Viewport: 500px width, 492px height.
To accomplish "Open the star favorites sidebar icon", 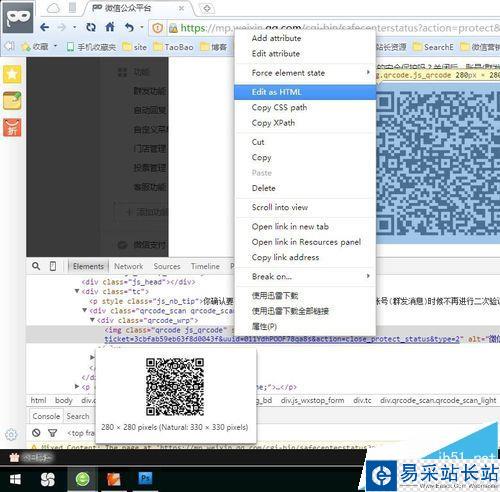I will (12, 74).
